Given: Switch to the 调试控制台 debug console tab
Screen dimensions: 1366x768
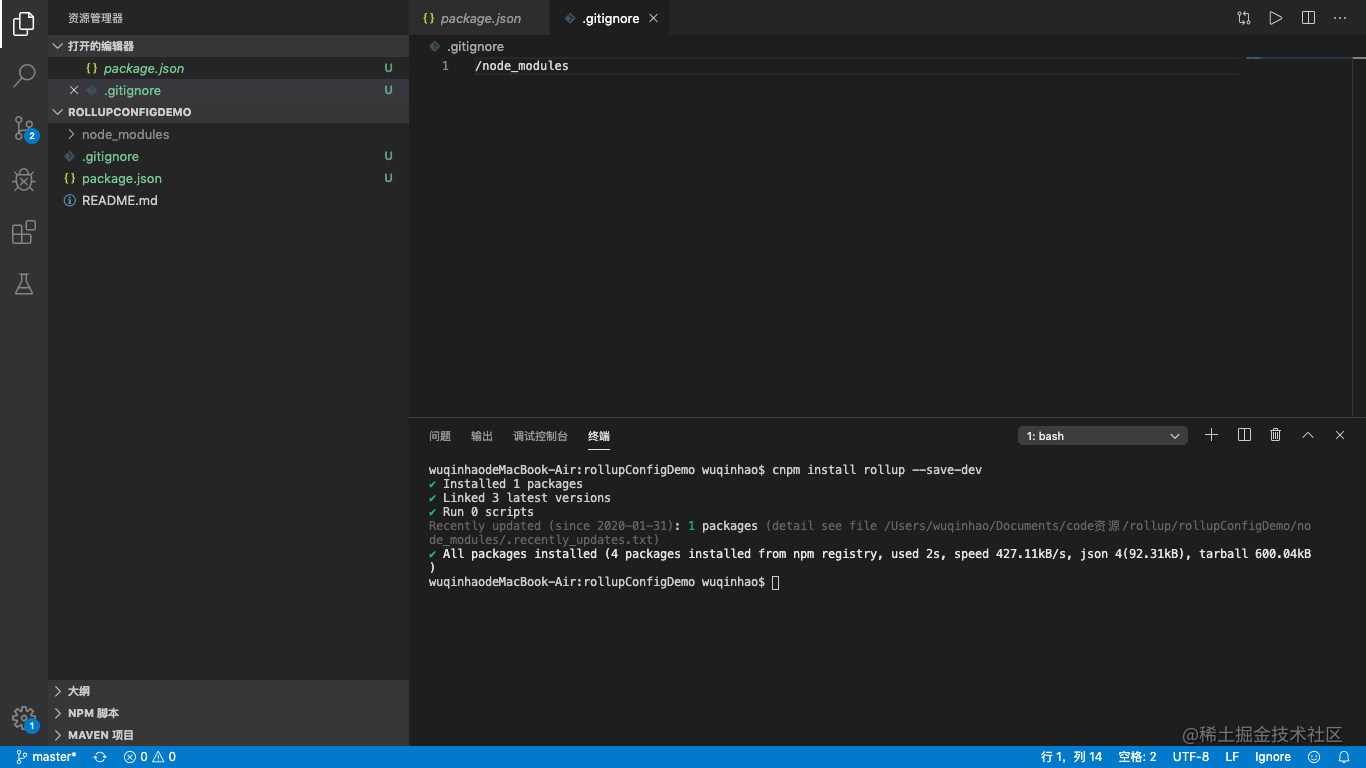Looking at the screenshot, I should [x=540, y=436].
